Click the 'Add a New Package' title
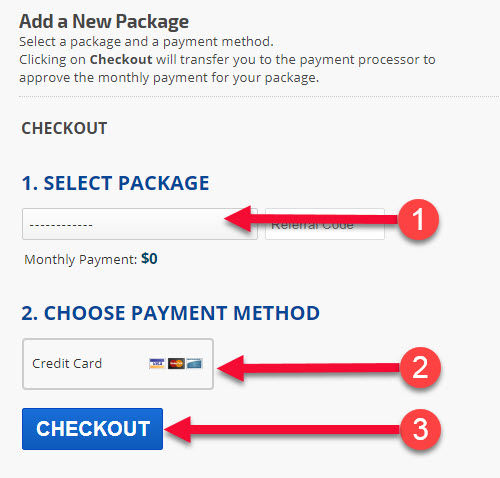 104,22
